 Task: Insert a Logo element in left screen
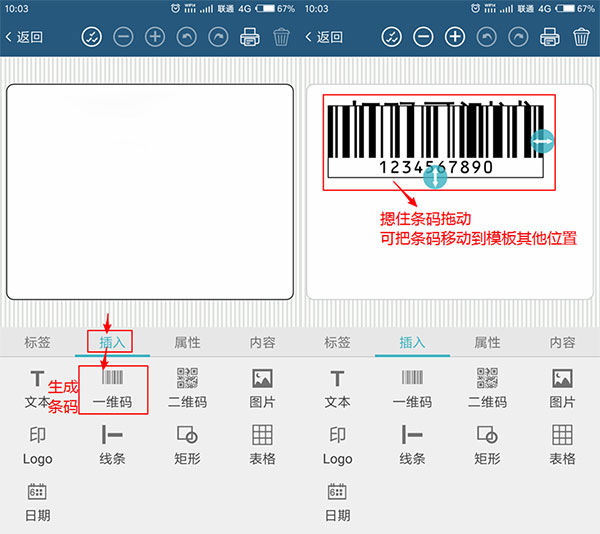(x=37, y=436)
